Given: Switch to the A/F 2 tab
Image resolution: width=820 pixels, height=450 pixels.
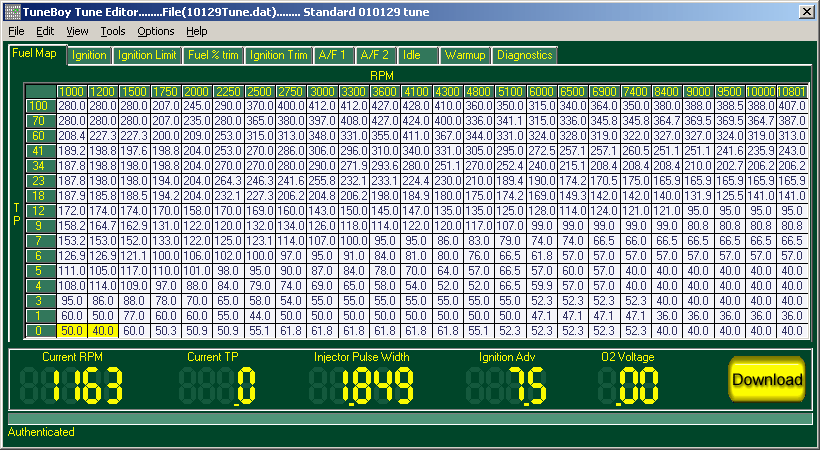Looking at the screenshot, I should [x=375, y=55].
